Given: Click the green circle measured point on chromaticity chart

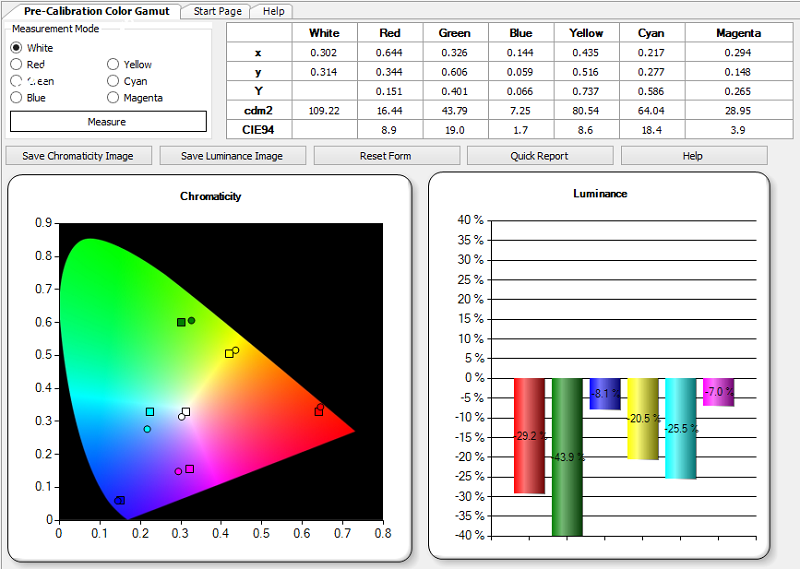Looking at the screenshot, I should pos(191,320).
